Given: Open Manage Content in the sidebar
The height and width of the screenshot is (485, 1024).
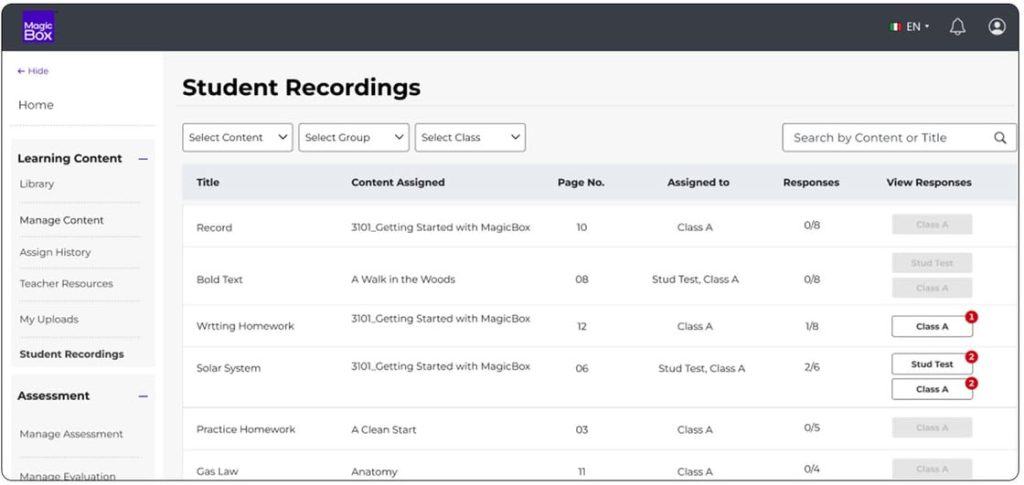Looking at the screenshot, I should 61,220.
